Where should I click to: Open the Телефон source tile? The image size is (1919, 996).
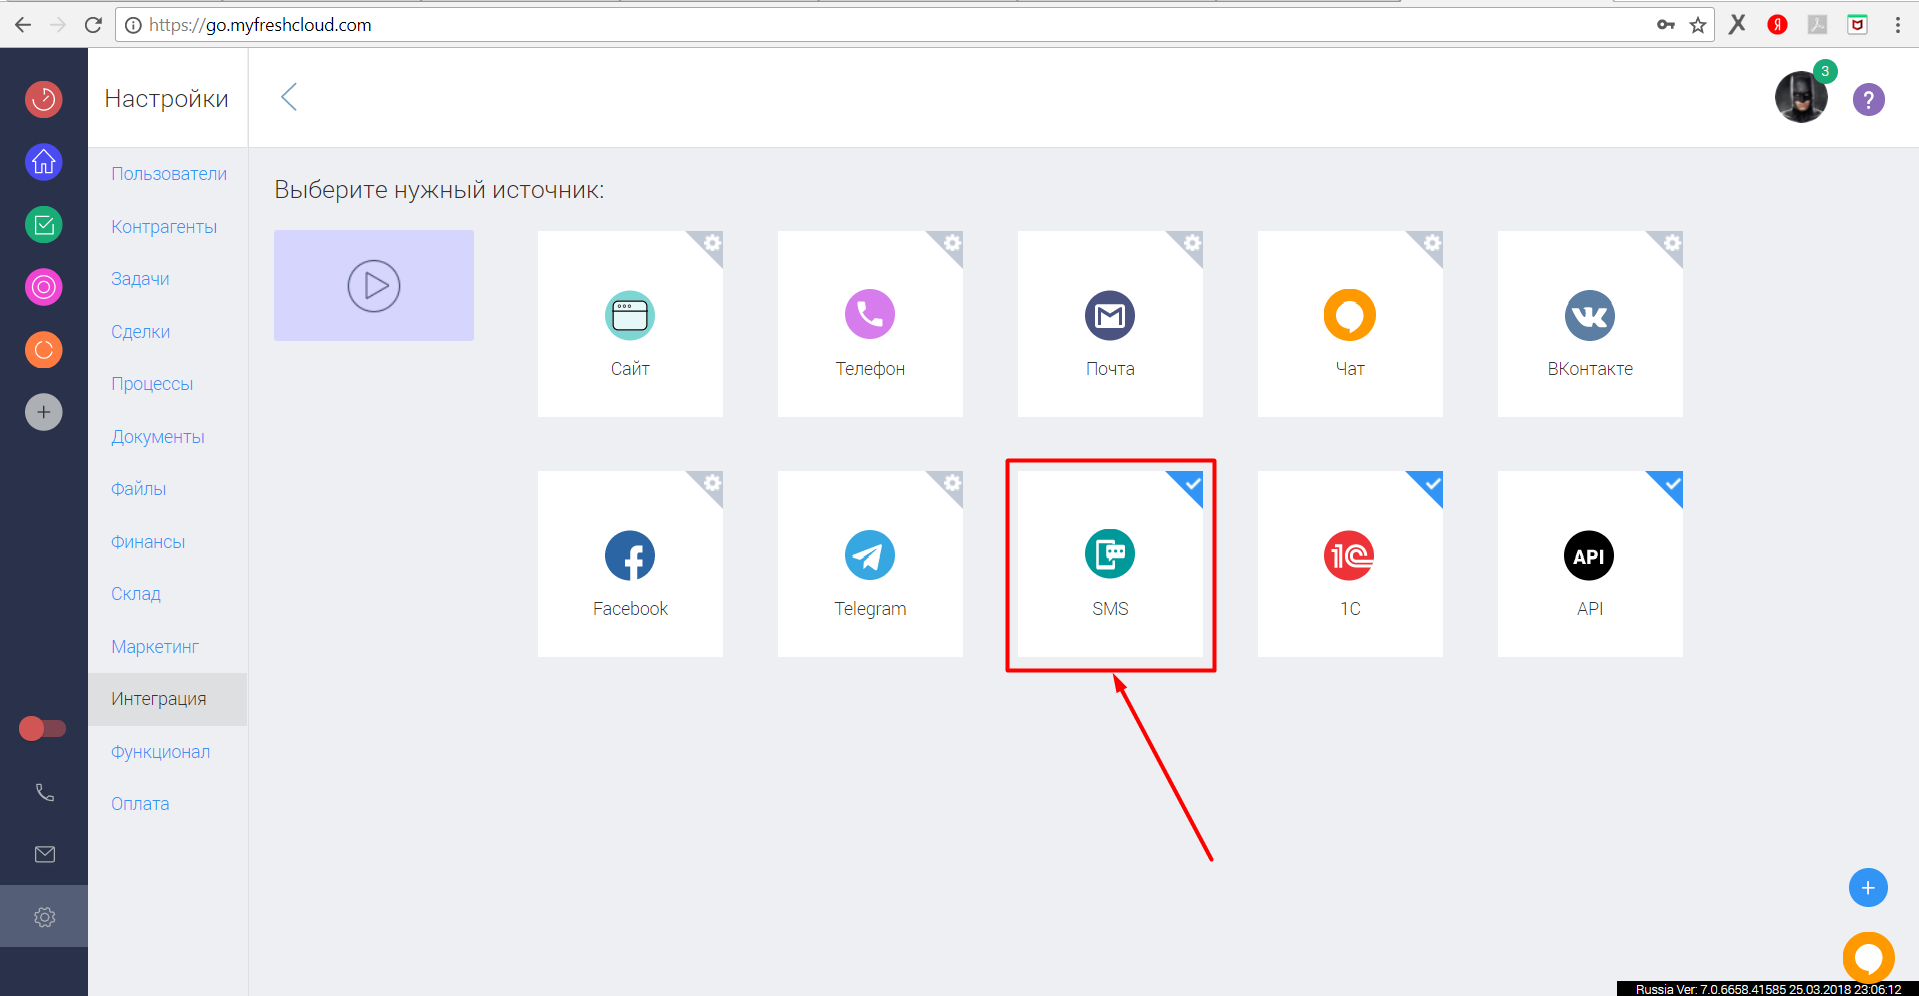[x=870, y=324]
